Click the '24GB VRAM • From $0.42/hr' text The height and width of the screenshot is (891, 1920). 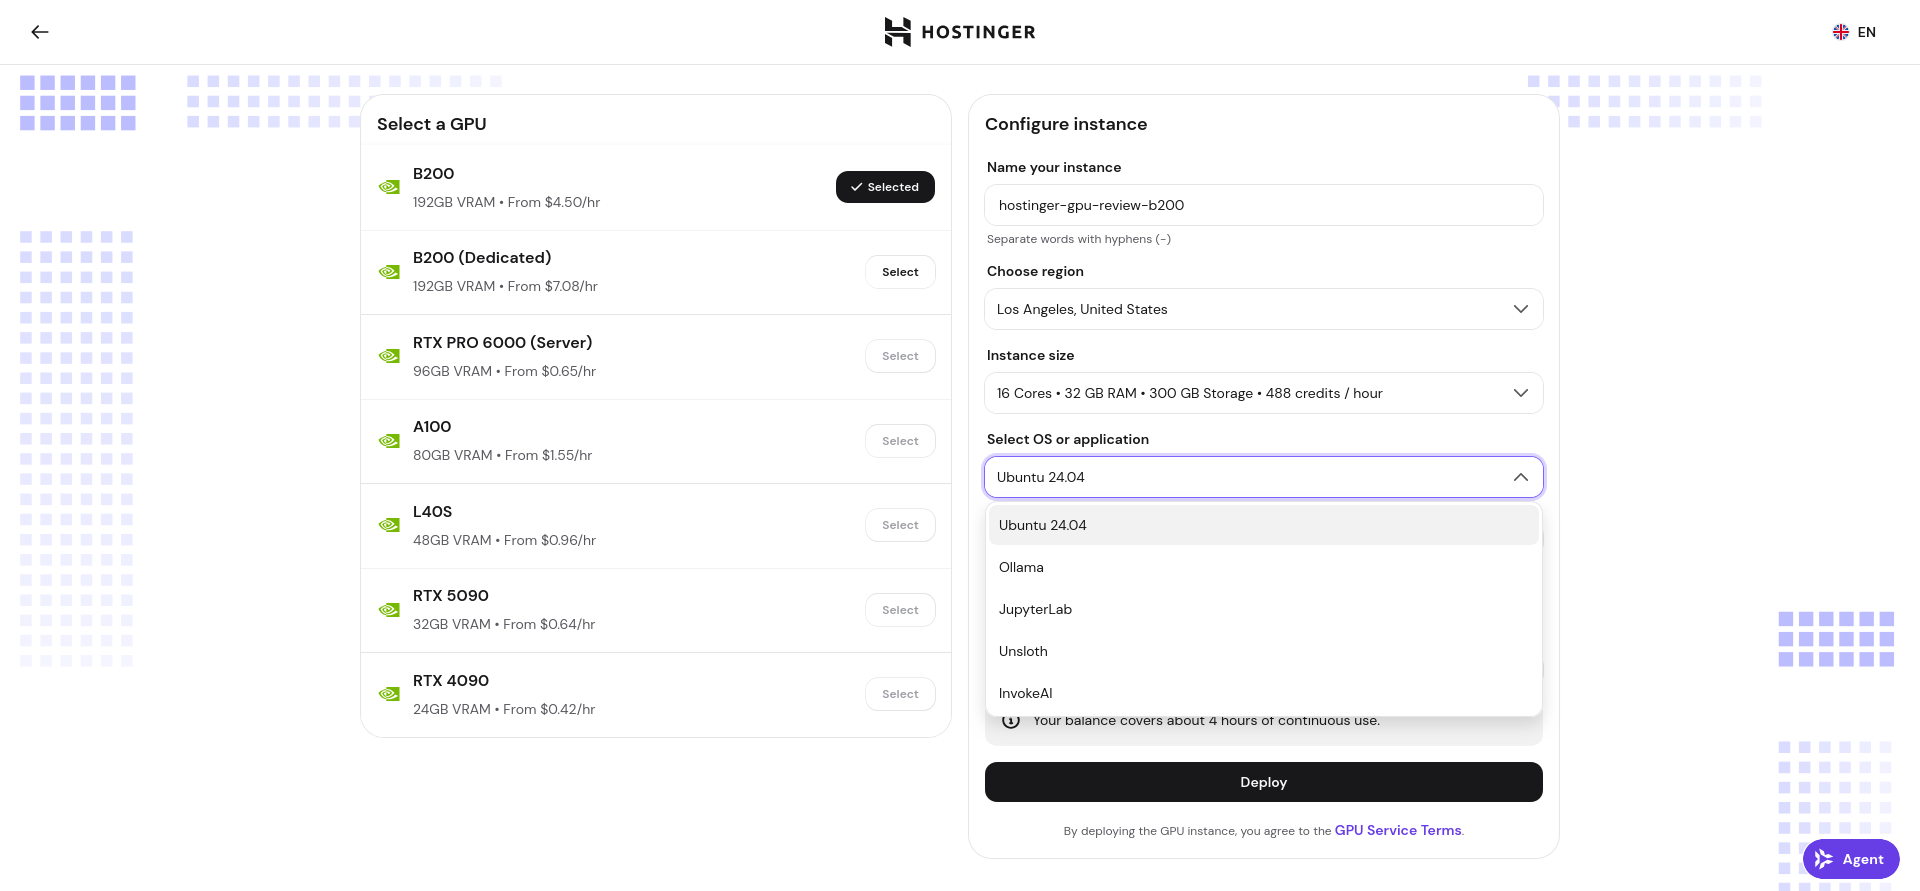[x=504, y=709]
